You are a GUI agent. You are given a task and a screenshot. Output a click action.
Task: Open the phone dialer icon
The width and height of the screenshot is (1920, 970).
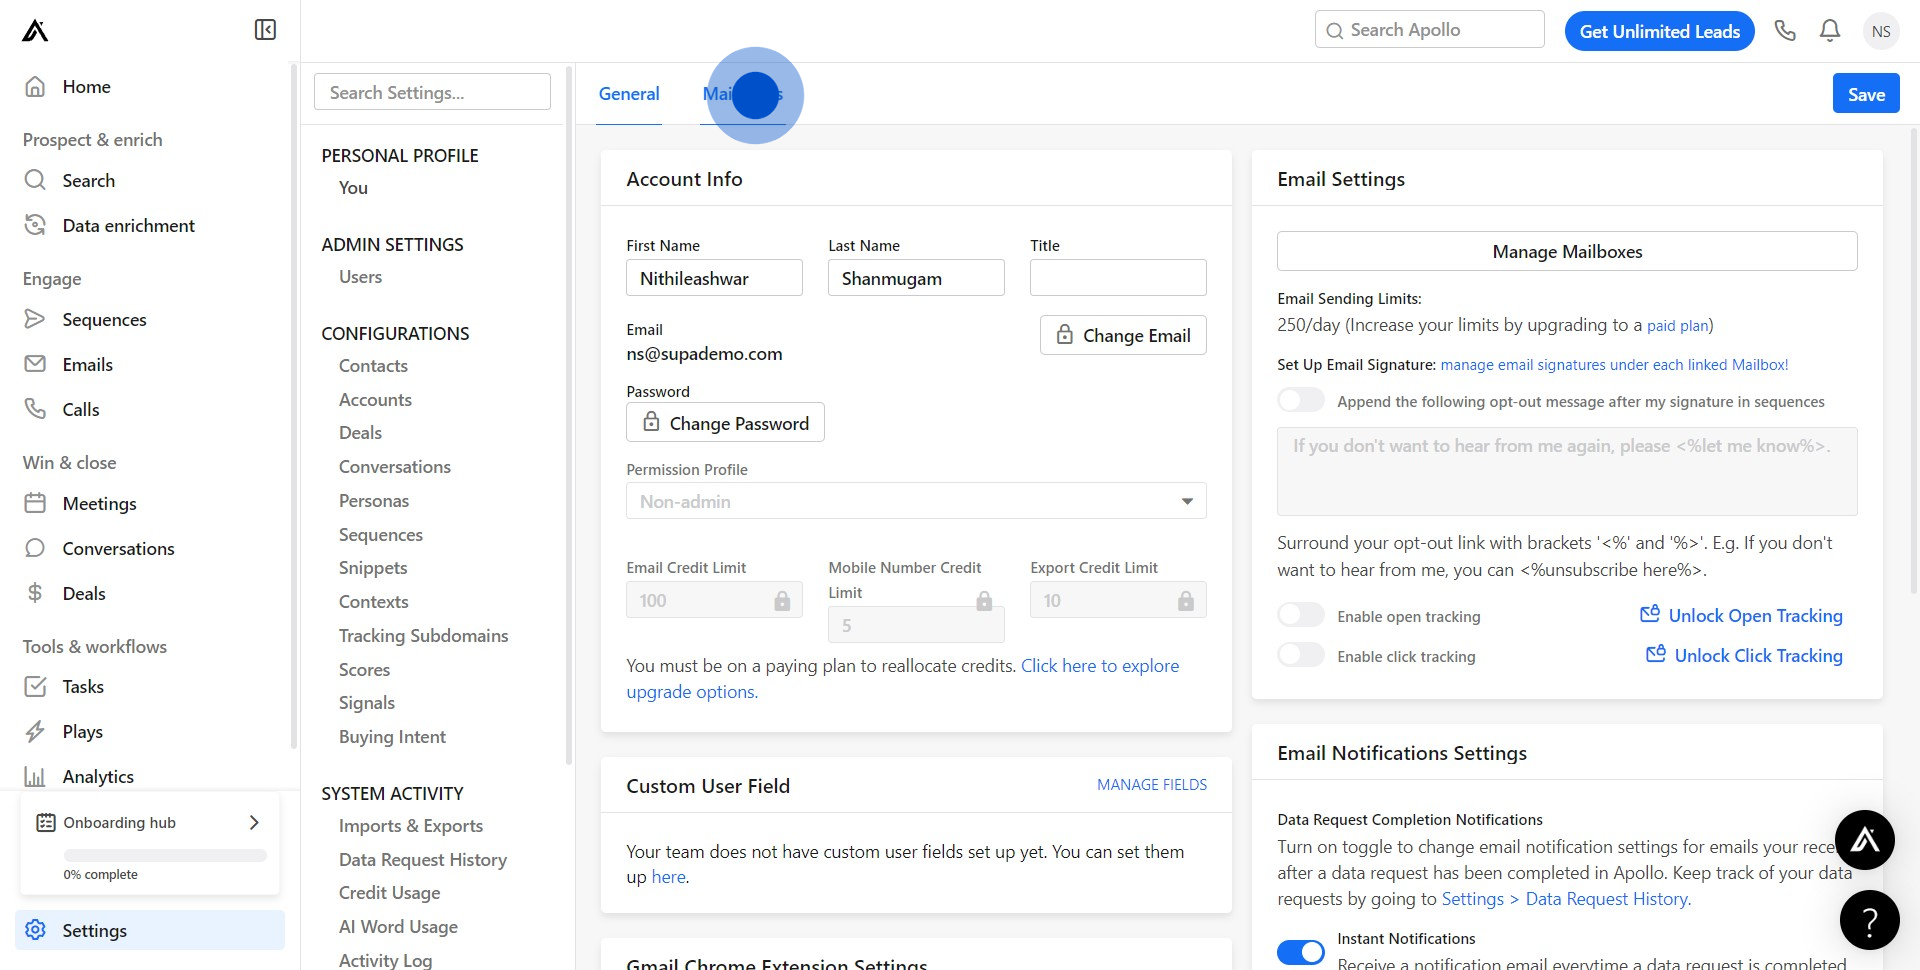coord(1785,31)
